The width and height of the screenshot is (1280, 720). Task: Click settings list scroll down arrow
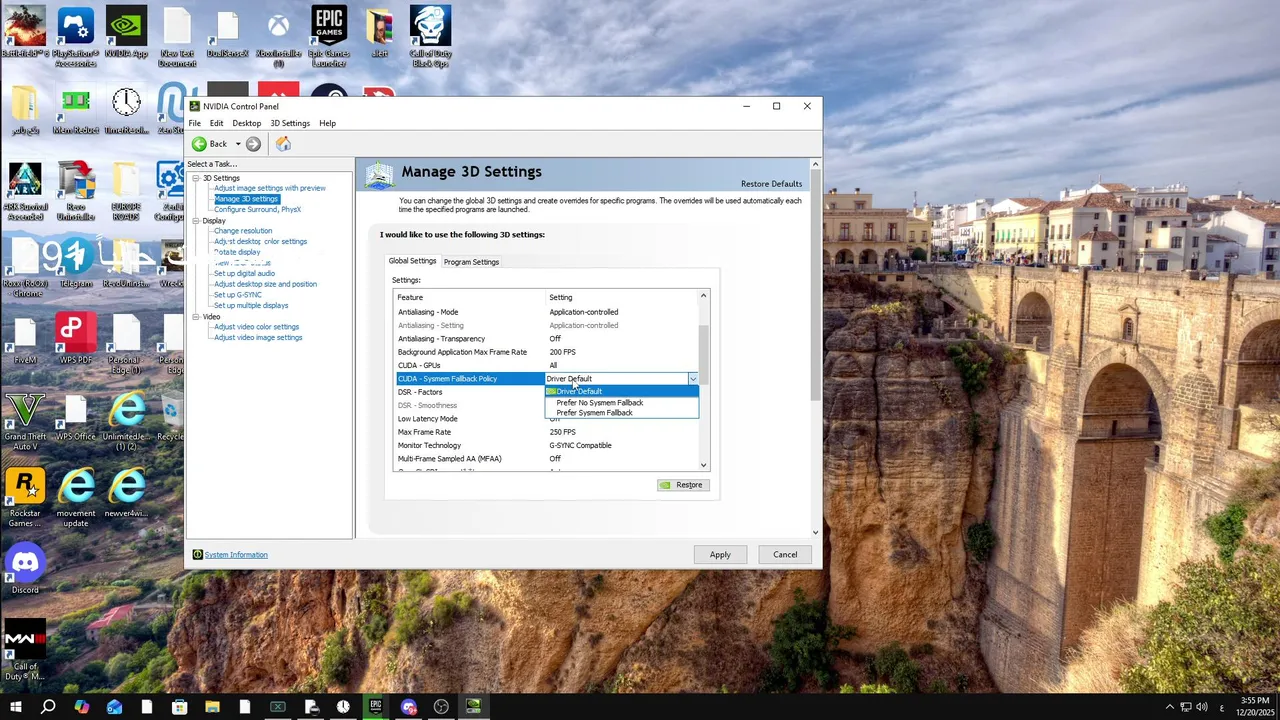(x=704, y=465)
